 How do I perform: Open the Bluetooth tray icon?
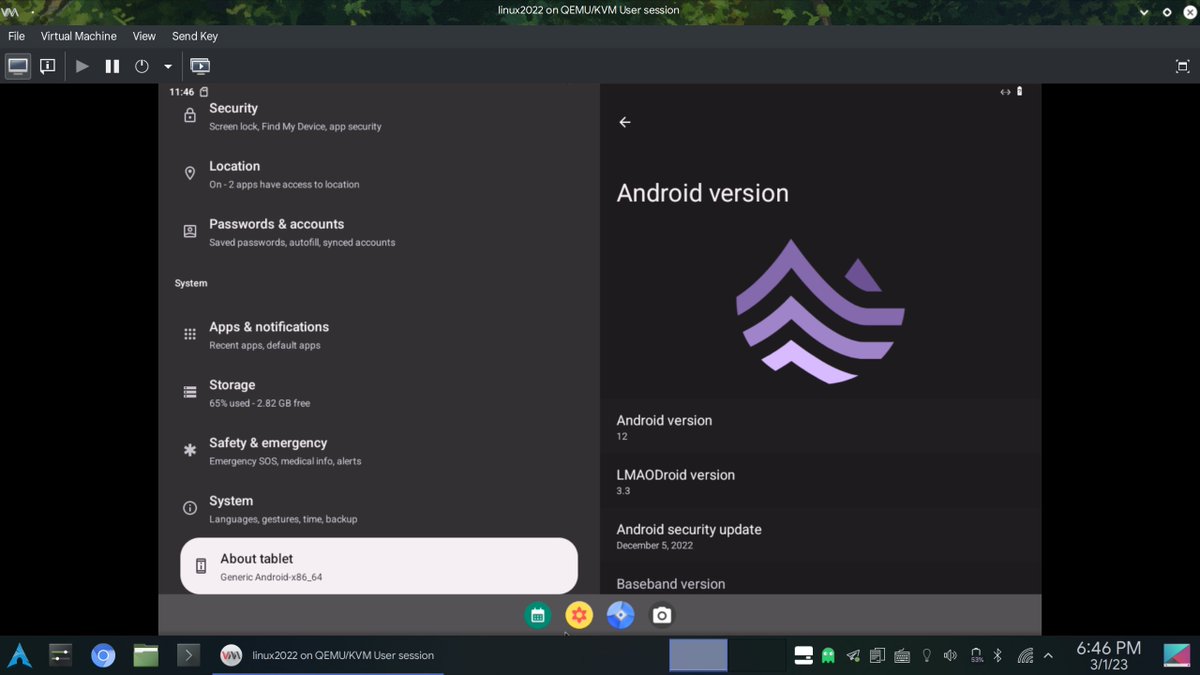click(997, 656)
